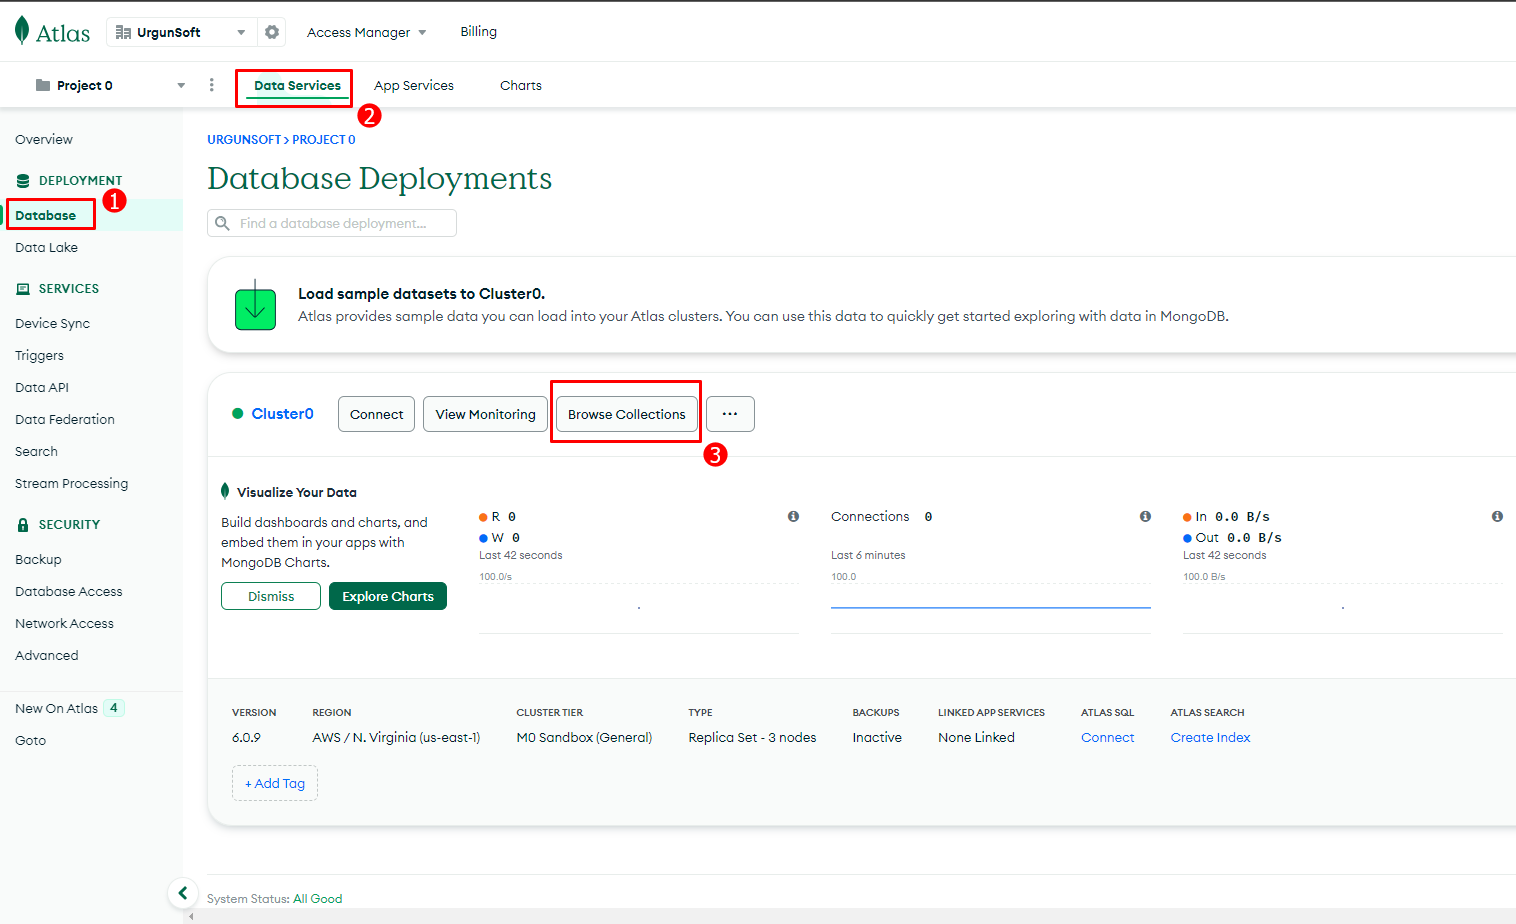Click the + Add Tag button
The width and height of the screenshot is (1516, 924).
point(275,783)
